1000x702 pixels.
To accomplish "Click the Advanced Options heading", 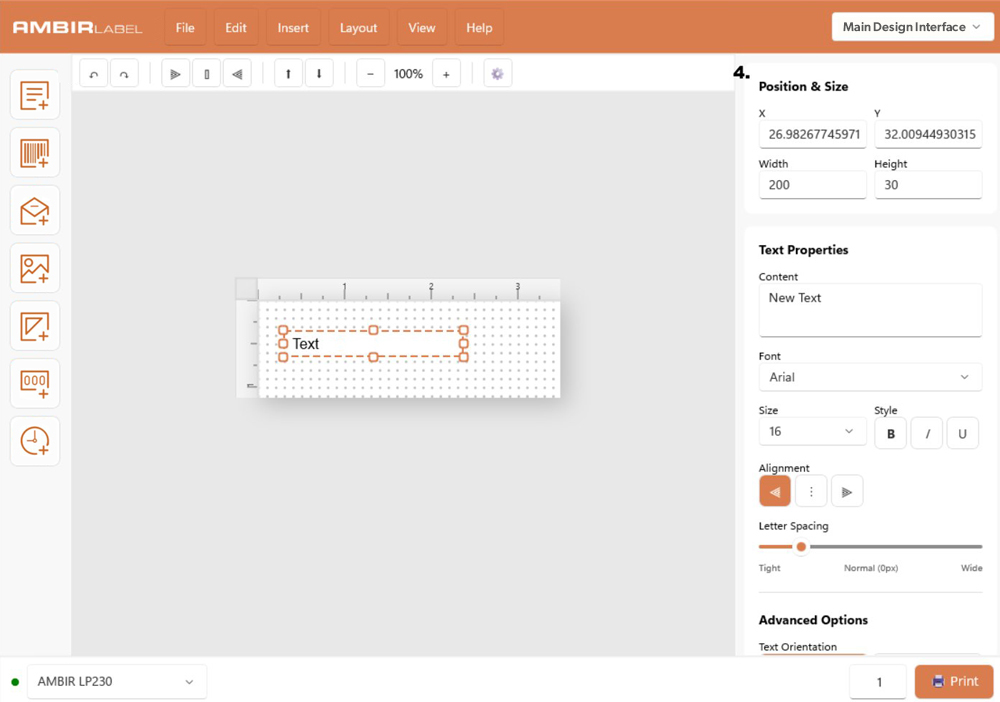I will (813, 620).
